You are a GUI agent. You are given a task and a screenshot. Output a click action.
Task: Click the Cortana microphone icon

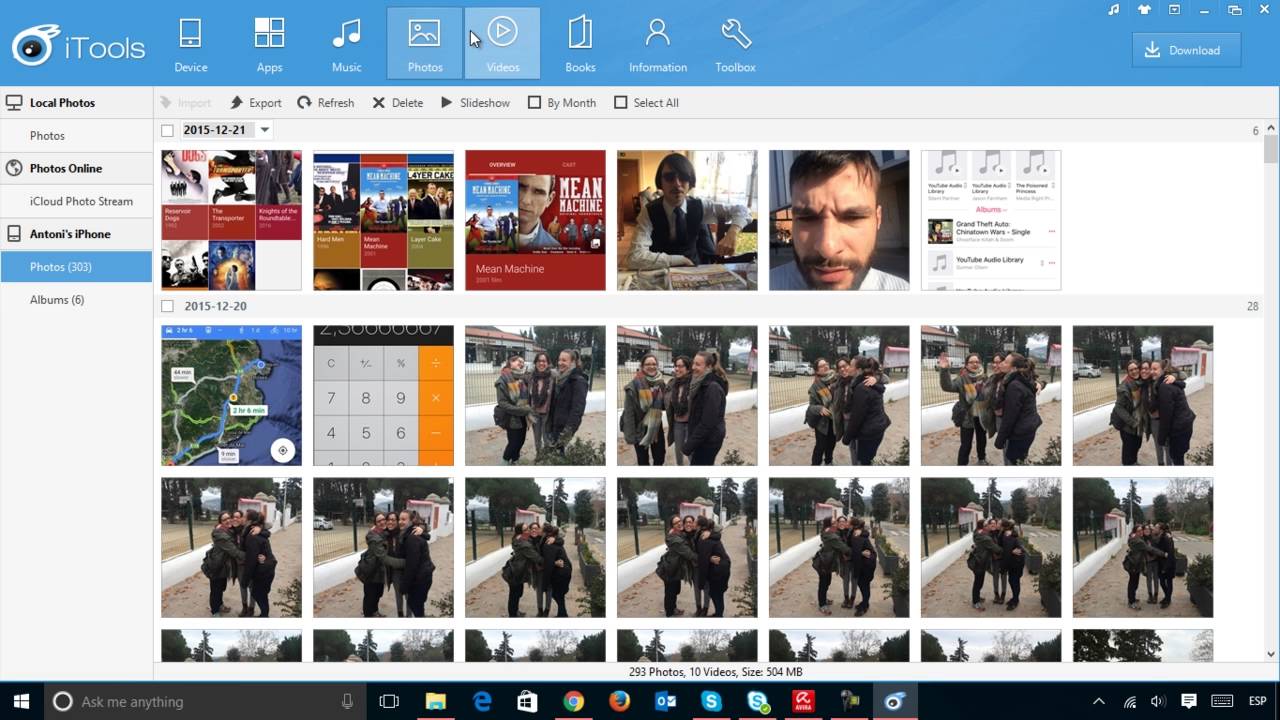347,701
